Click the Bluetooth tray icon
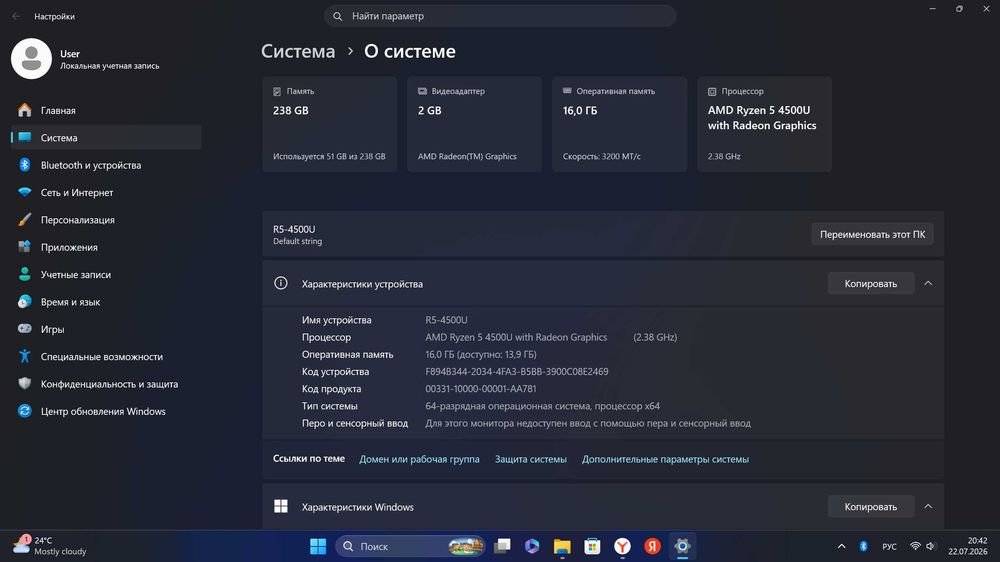 (863, 546)
